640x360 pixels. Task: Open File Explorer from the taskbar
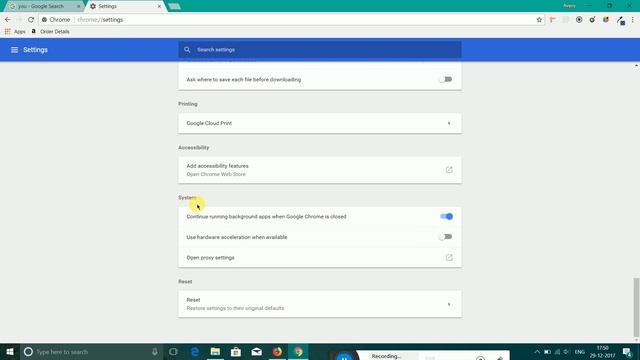tap(216, 352)
